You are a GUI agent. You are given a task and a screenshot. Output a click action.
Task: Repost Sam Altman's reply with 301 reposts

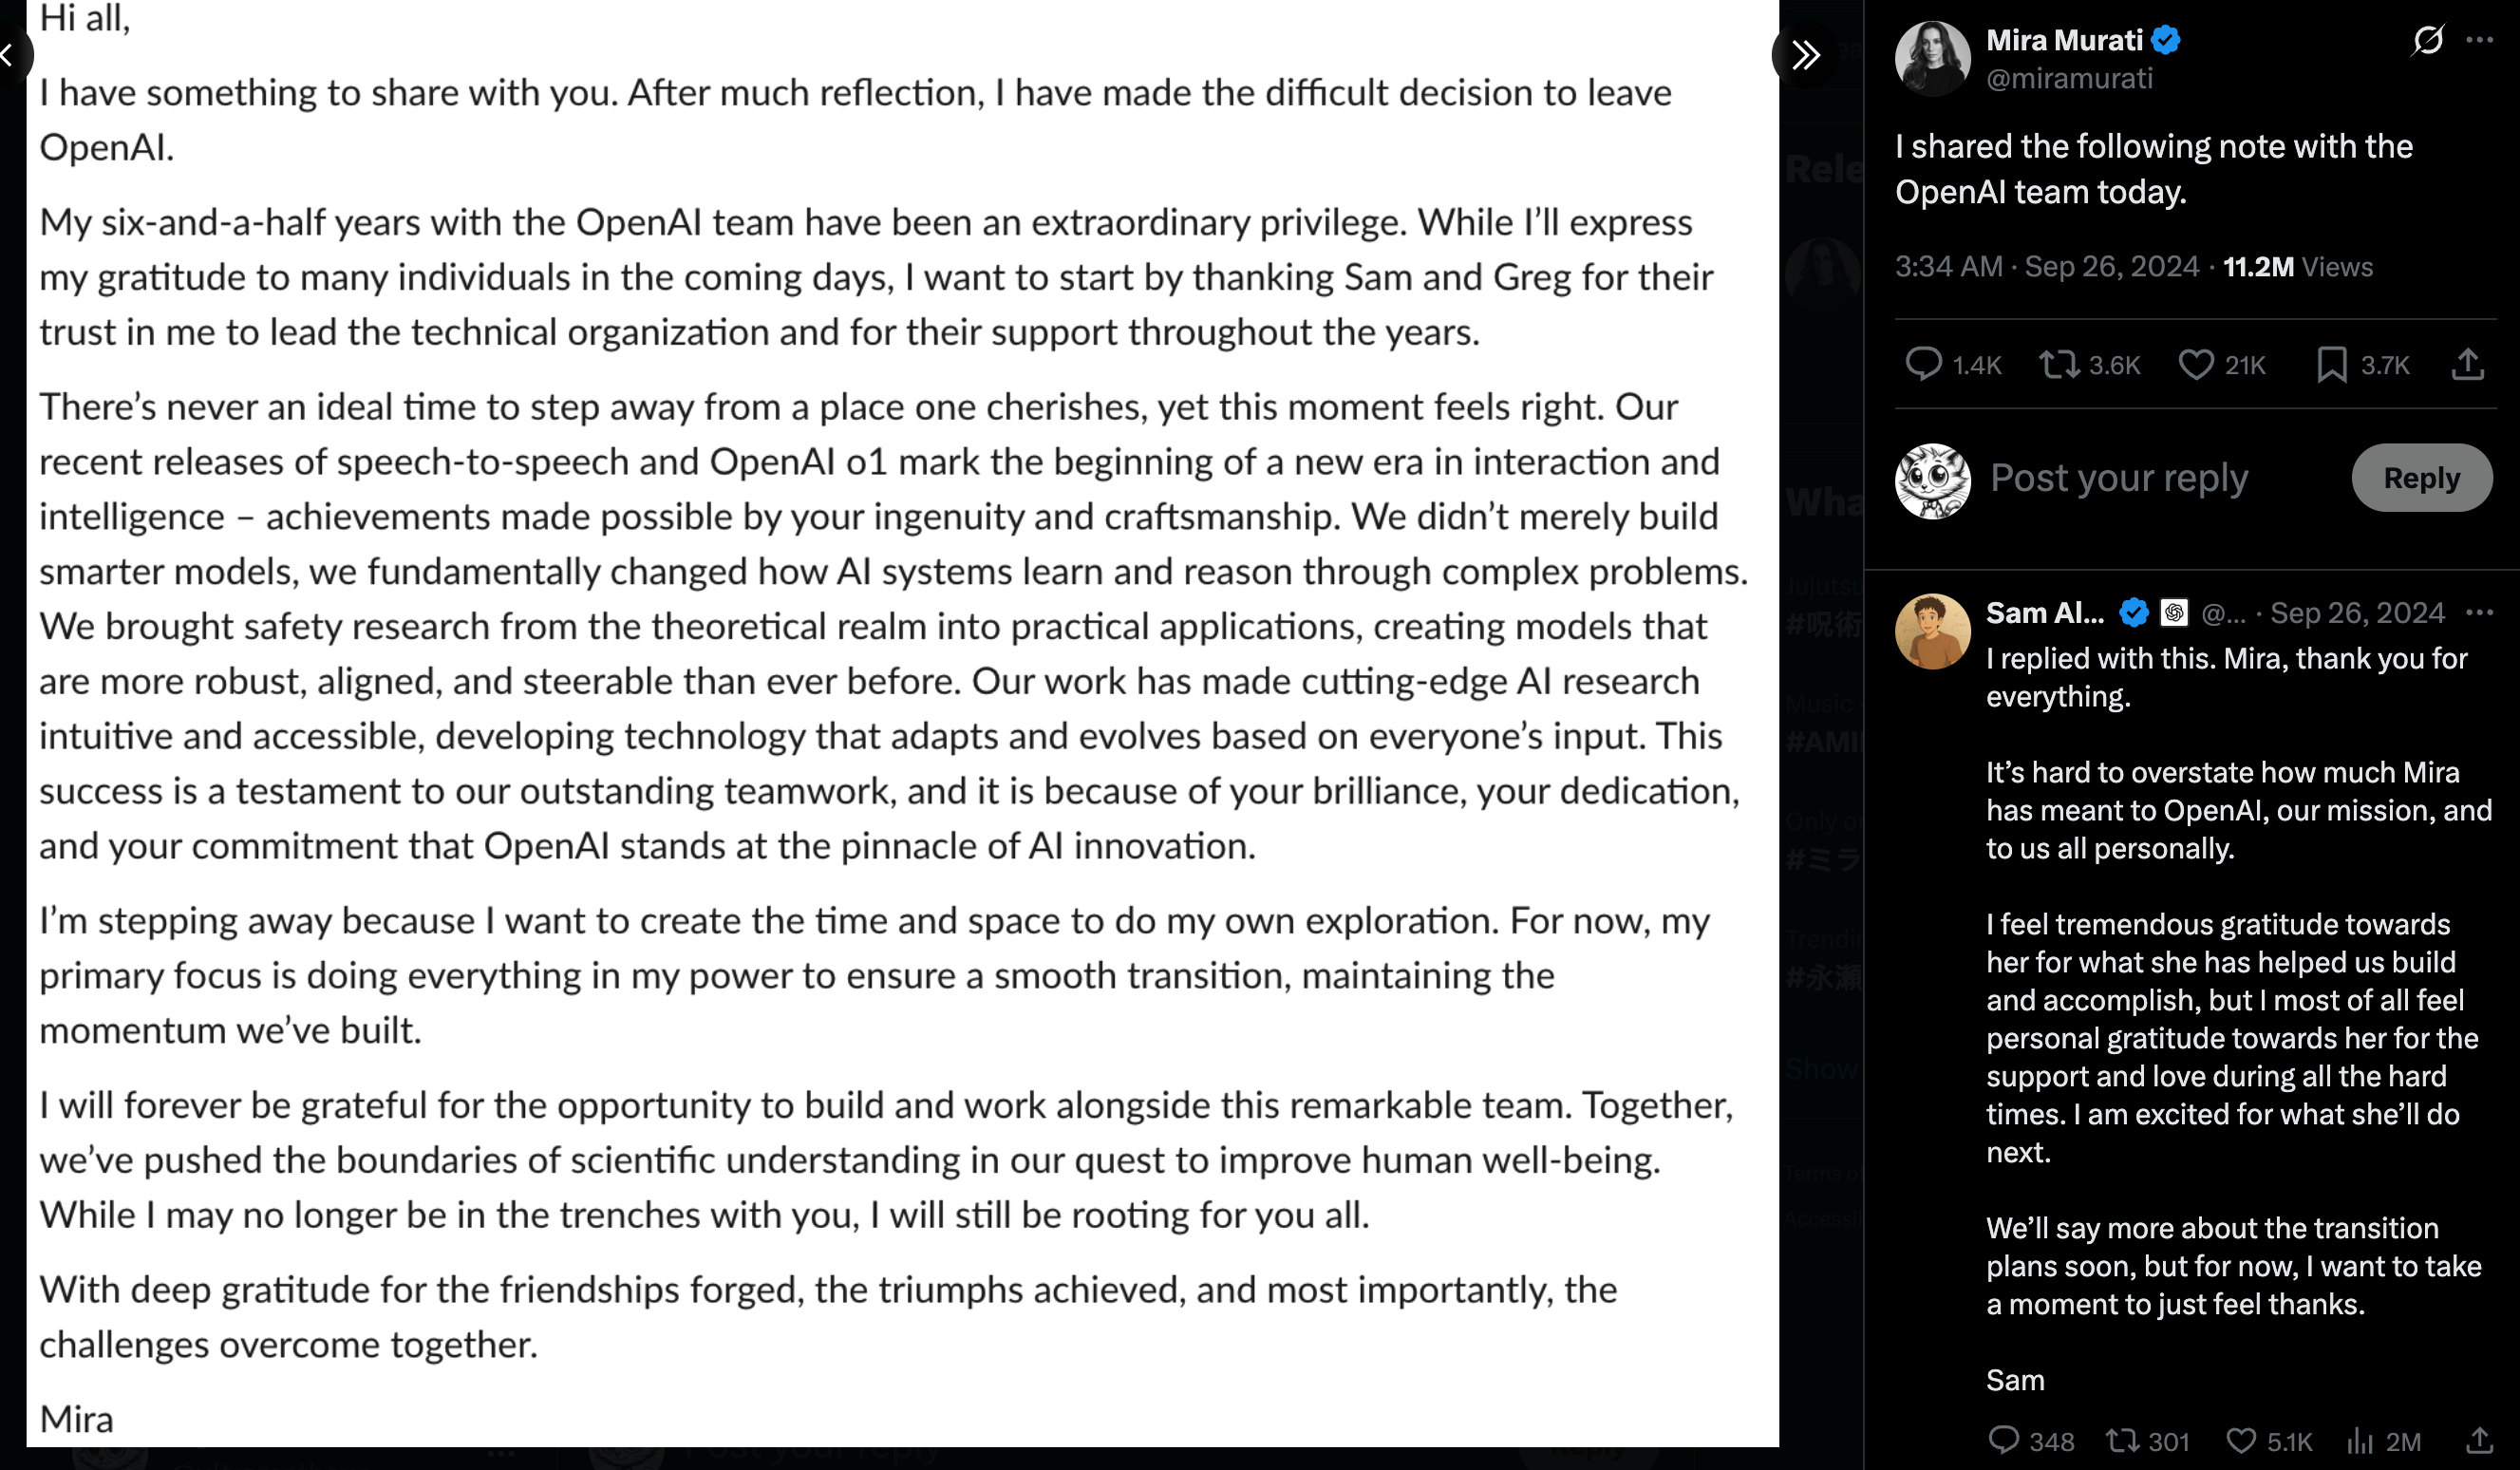pyautogui.click(x=2122, y=1440)
